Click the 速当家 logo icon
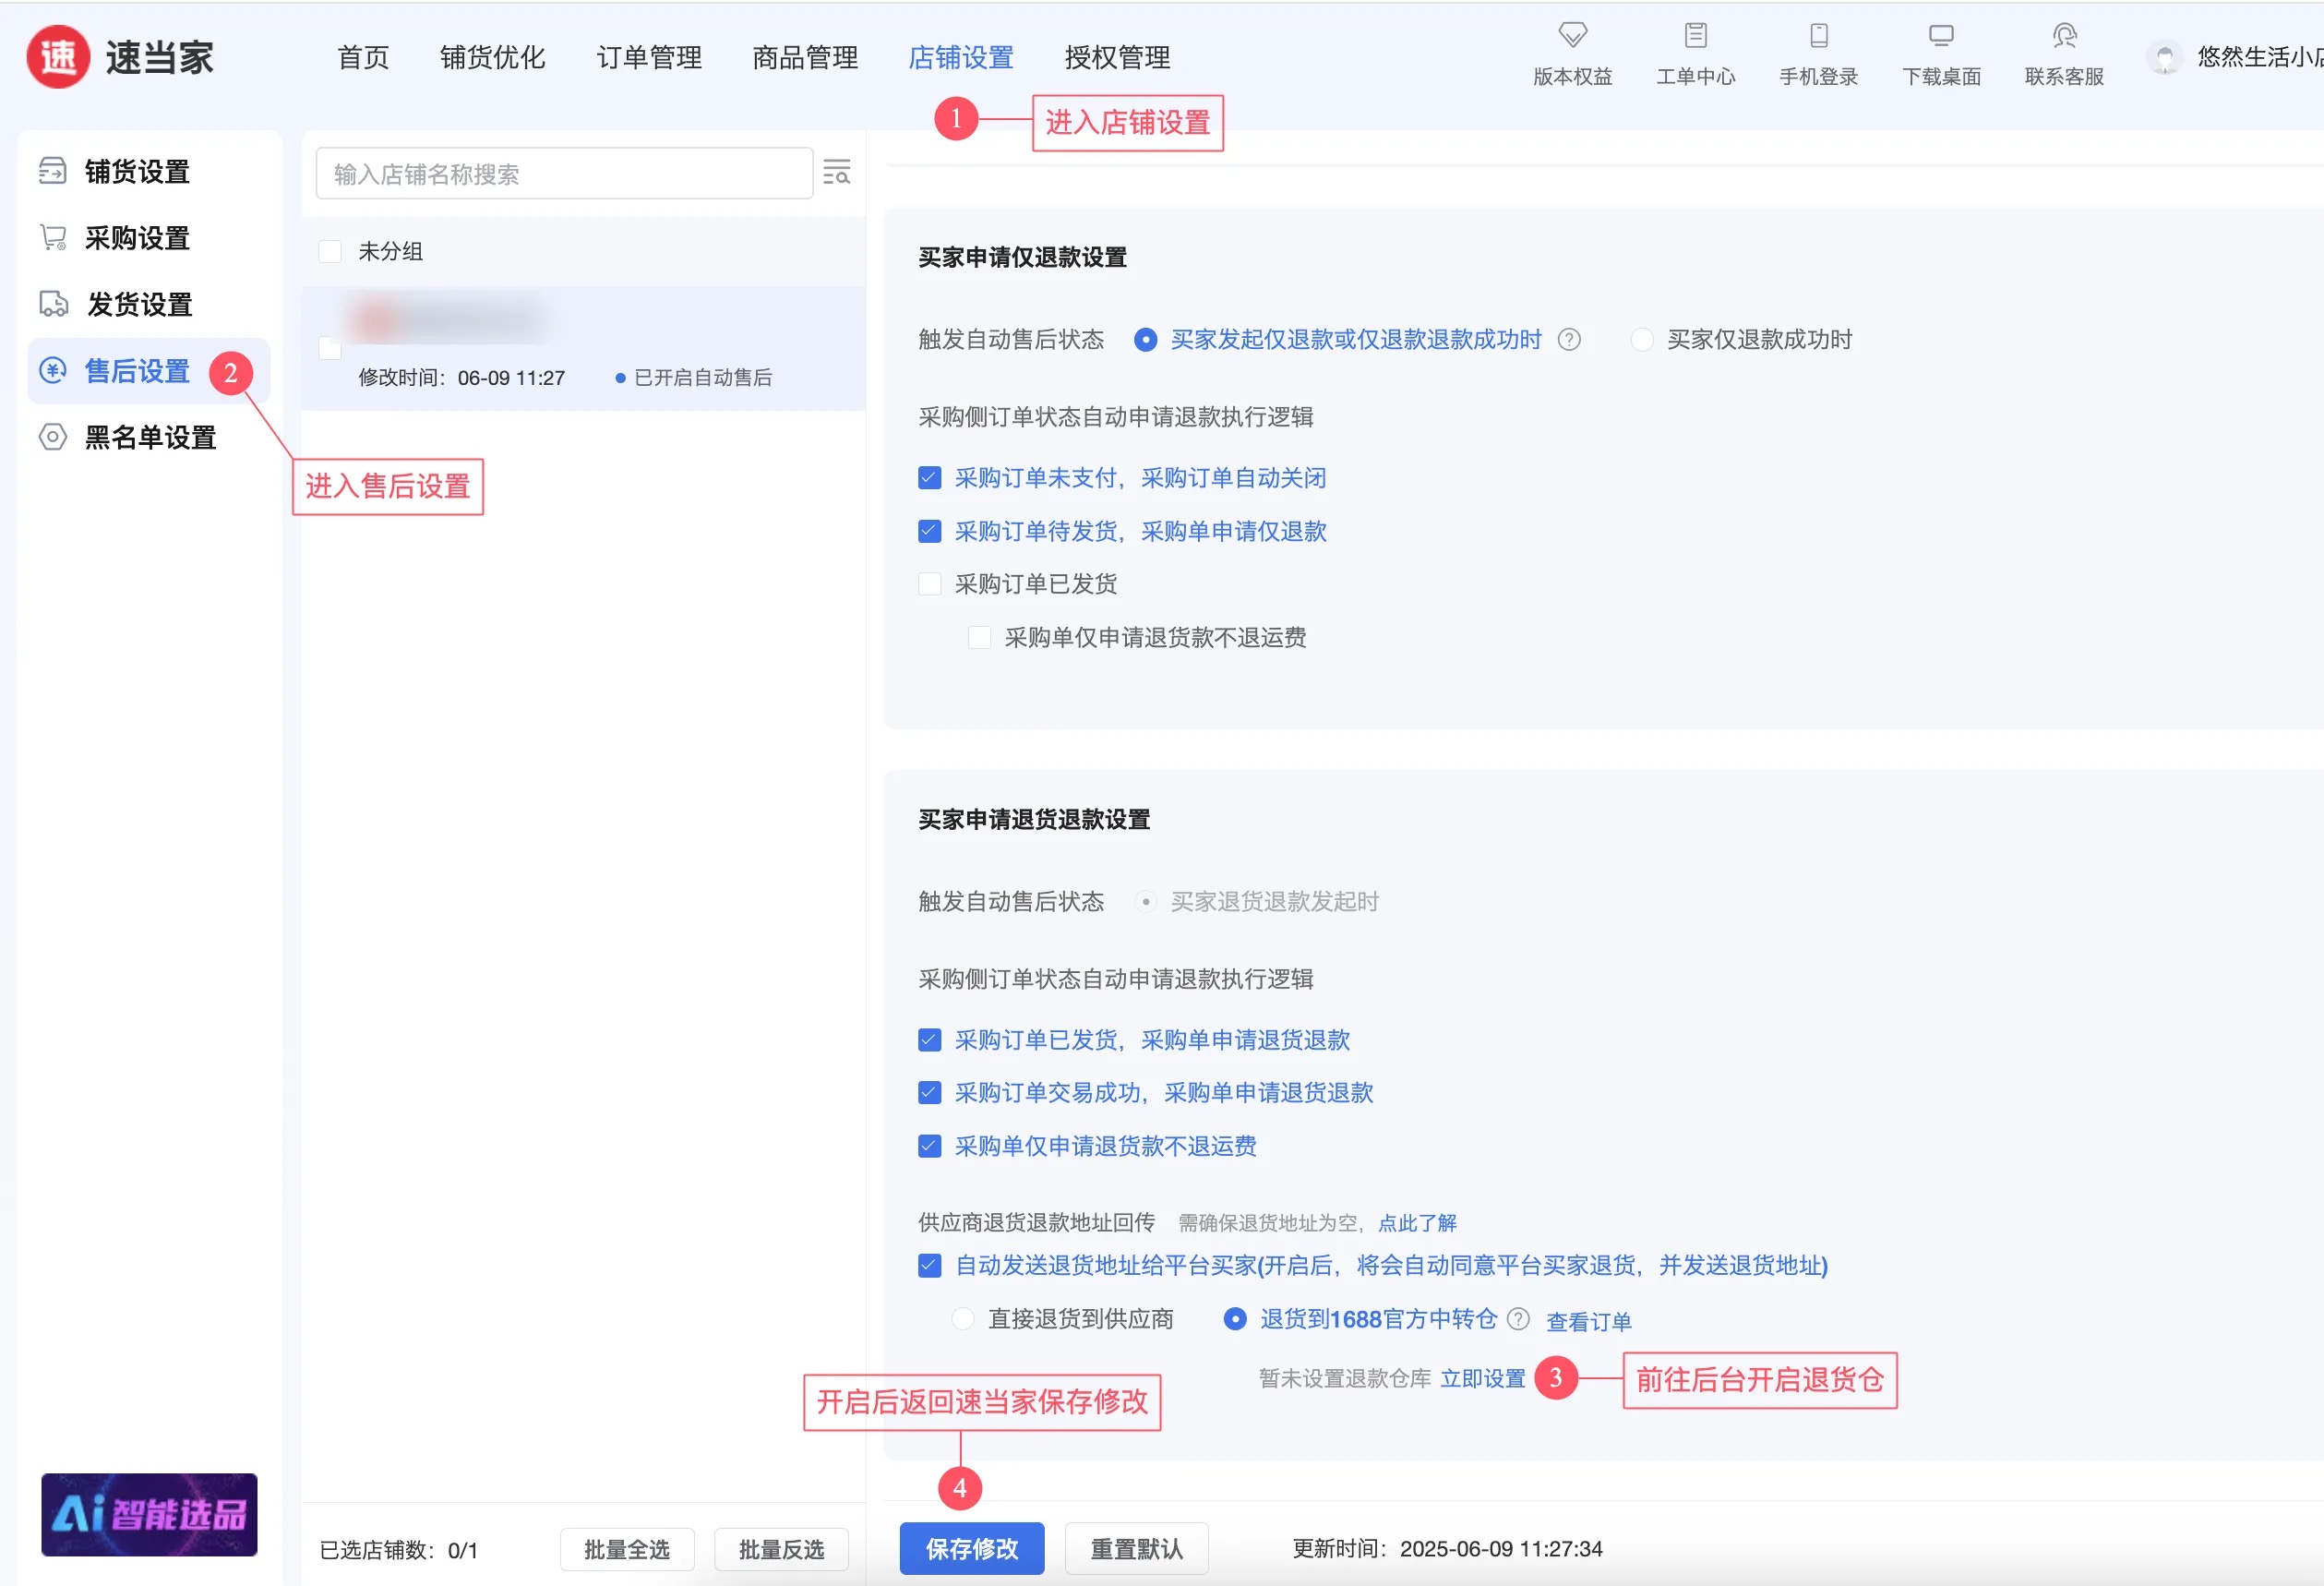 [58, 57]
